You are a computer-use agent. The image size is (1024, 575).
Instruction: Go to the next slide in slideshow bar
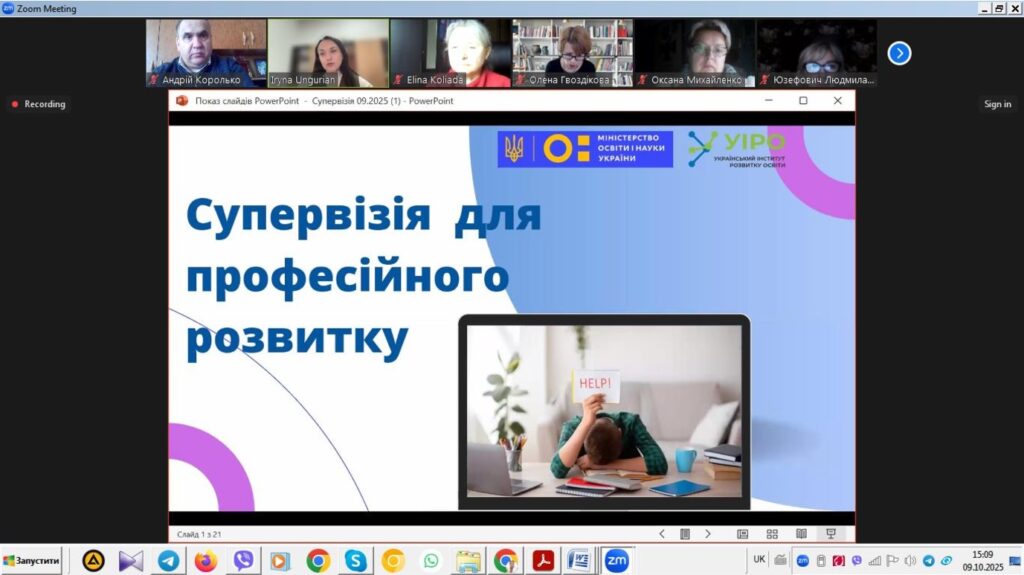(708, 534)
